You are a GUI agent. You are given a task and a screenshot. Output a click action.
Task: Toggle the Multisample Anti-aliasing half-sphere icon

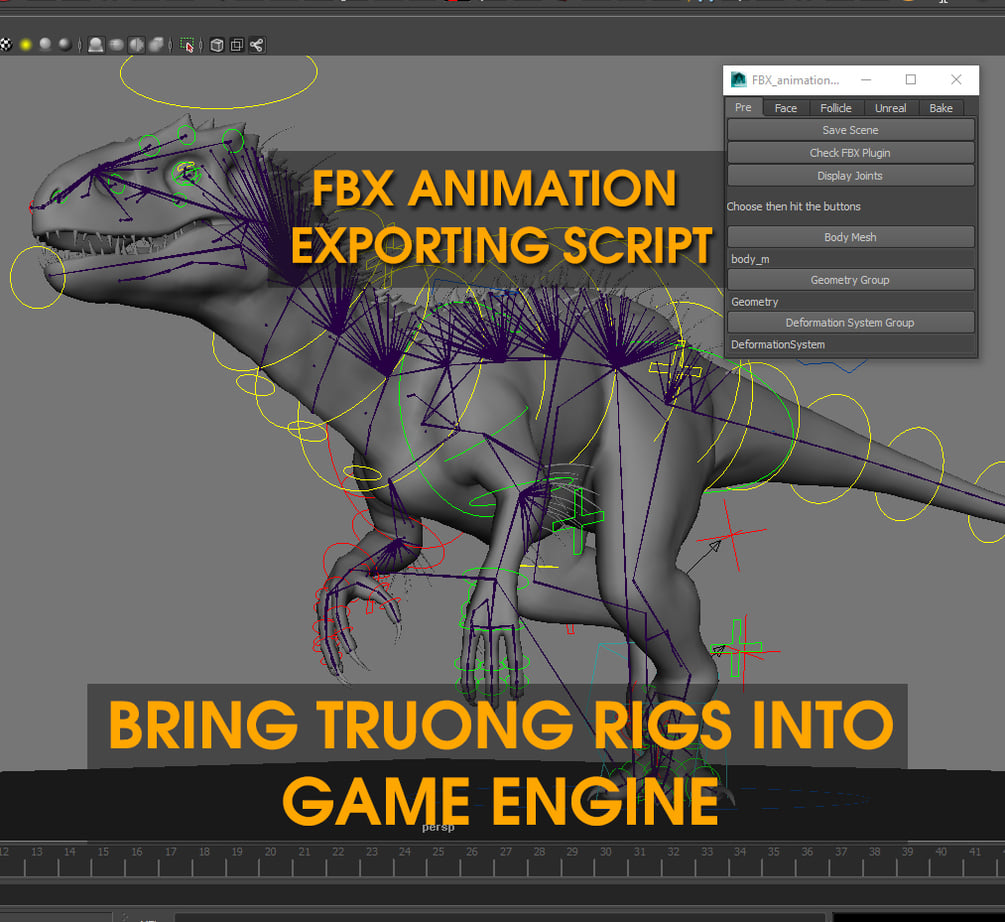[136, 45]
